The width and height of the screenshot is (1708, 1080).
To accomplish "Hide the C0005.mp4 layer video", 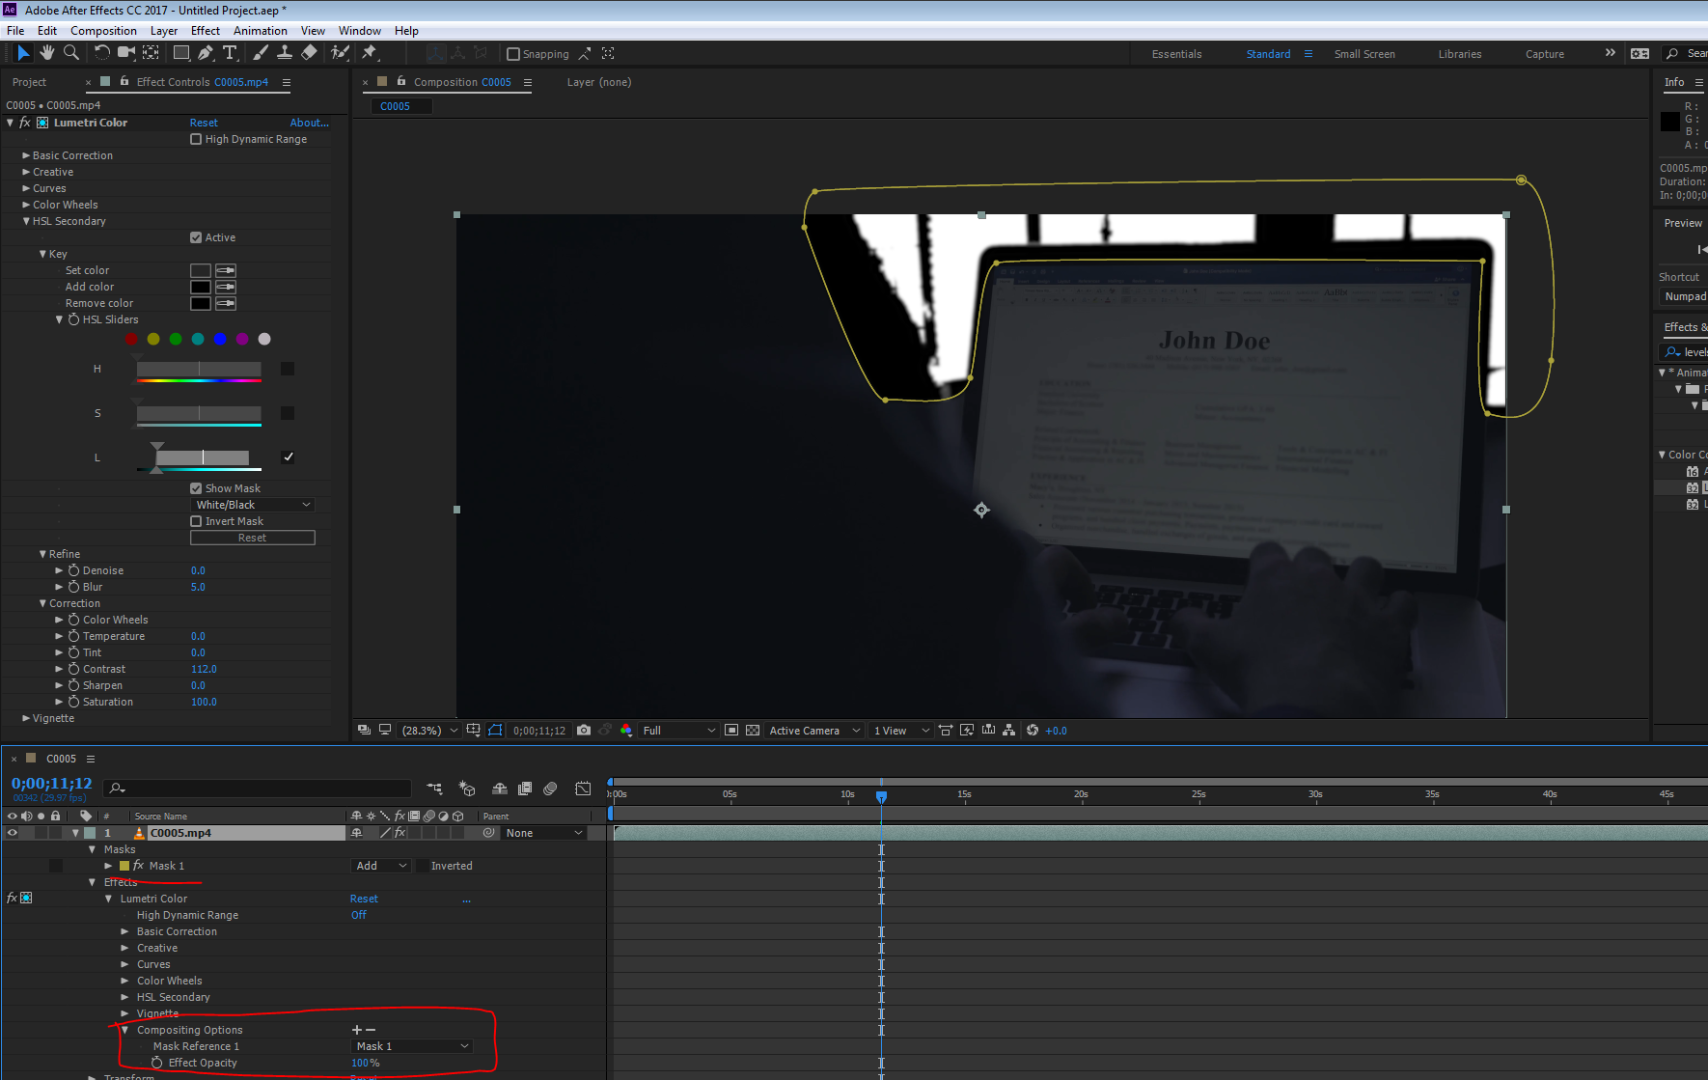I will coord(12,833).
